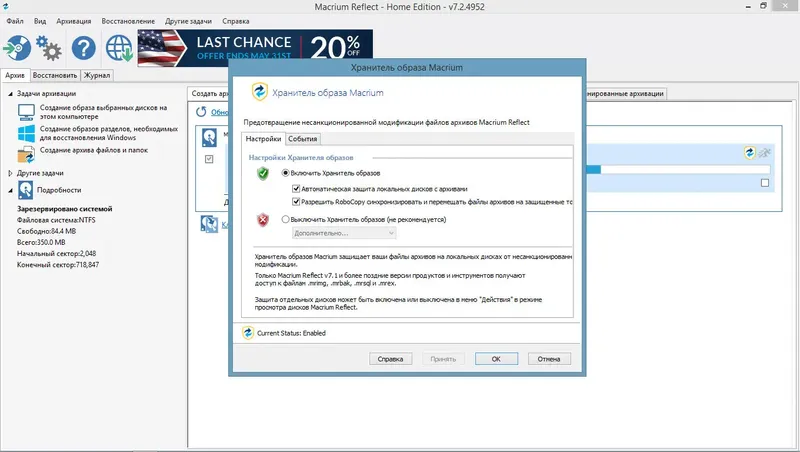800x452 pixels.
Task: Collapse the Подробности section
Action: click(10, 190)
